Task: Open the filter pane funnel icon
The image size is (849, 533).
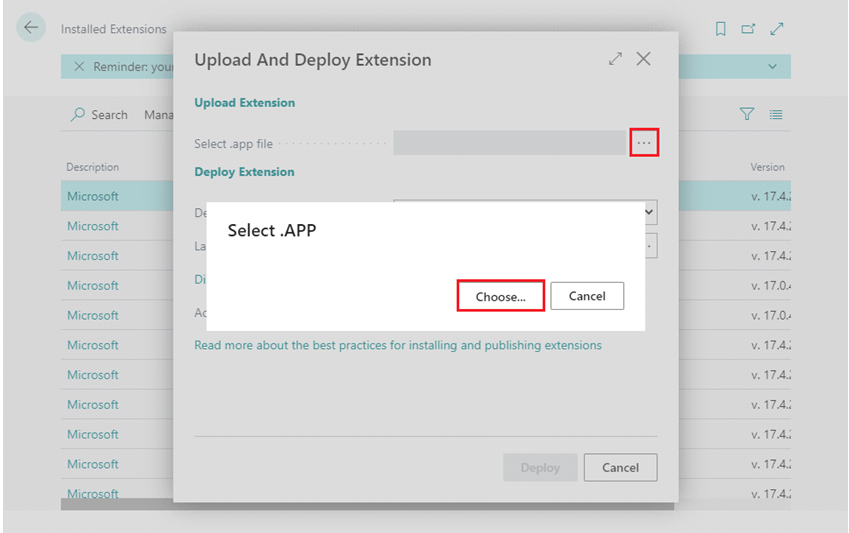Action: pyautogui.click(x=747, y=115)
